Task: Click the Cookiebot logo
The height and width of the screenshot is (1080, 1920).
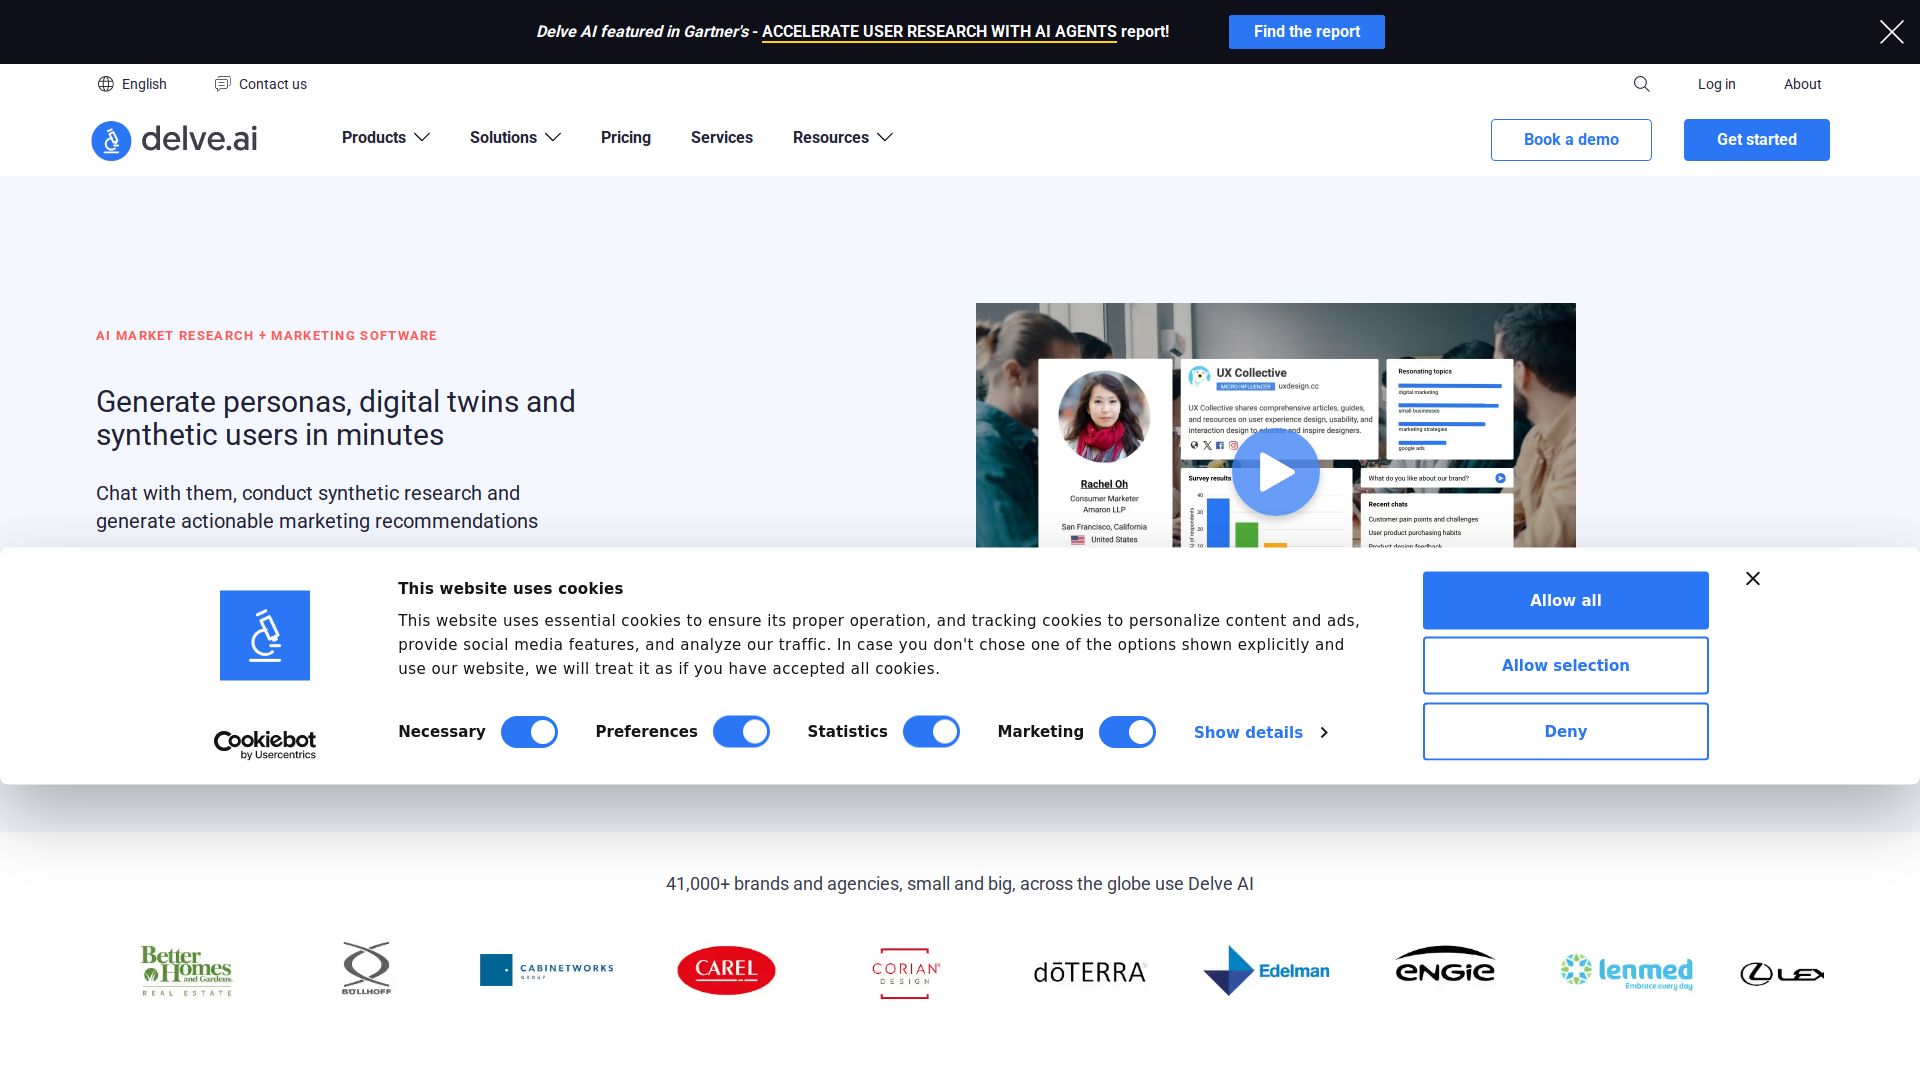Action: click(x=265, y=744)
